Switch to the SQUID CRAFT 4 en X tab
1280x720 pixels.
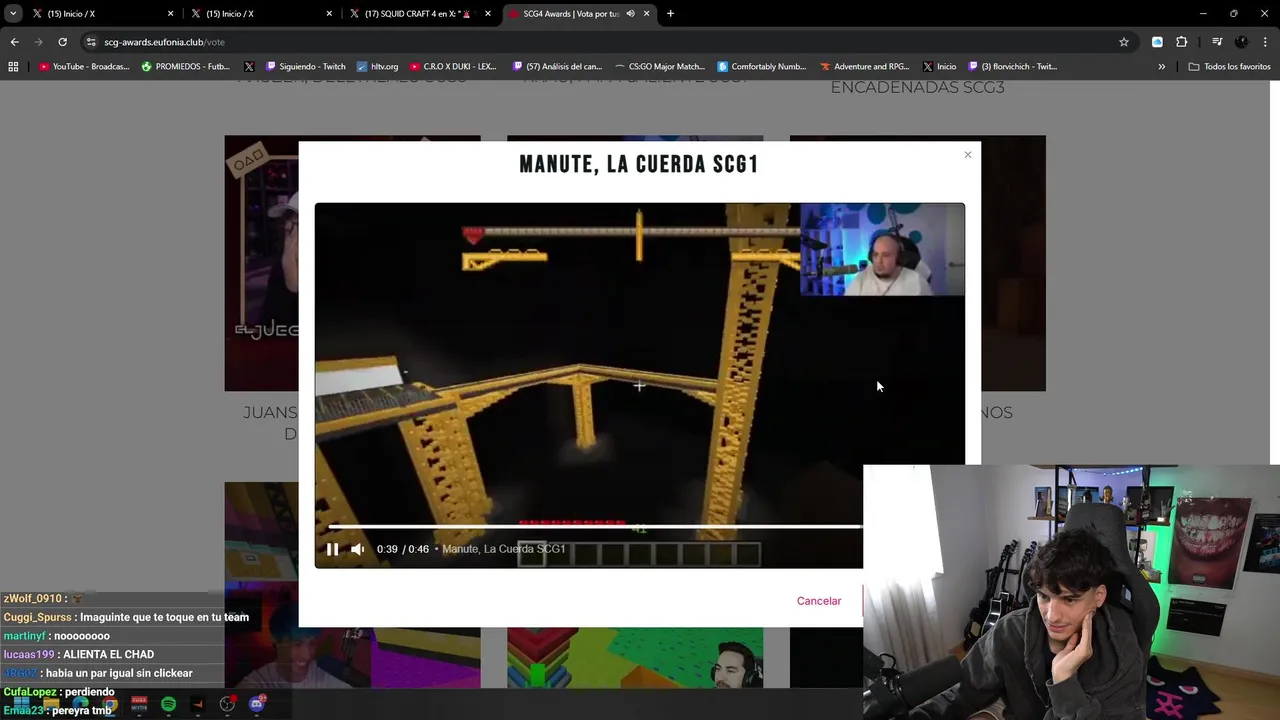(420, 14)
